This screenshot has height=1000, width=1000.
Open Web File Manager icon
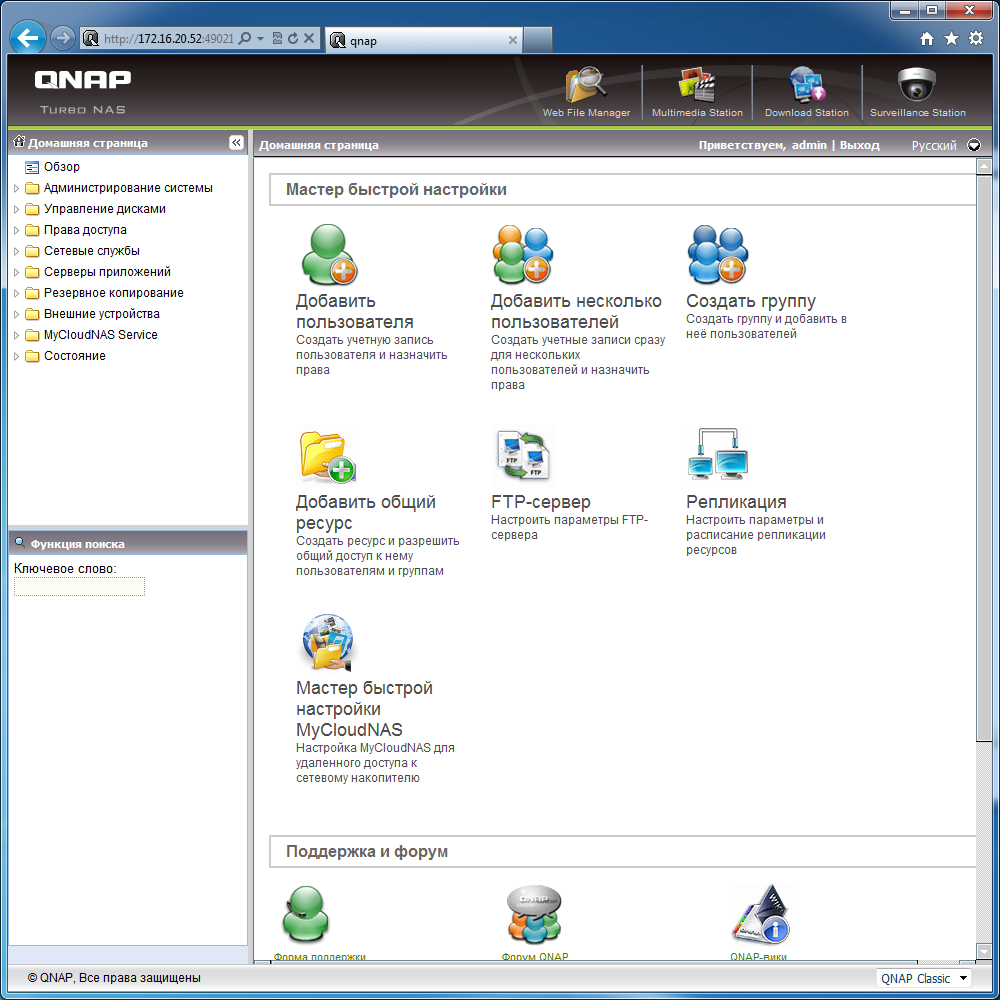pos(585,85)
